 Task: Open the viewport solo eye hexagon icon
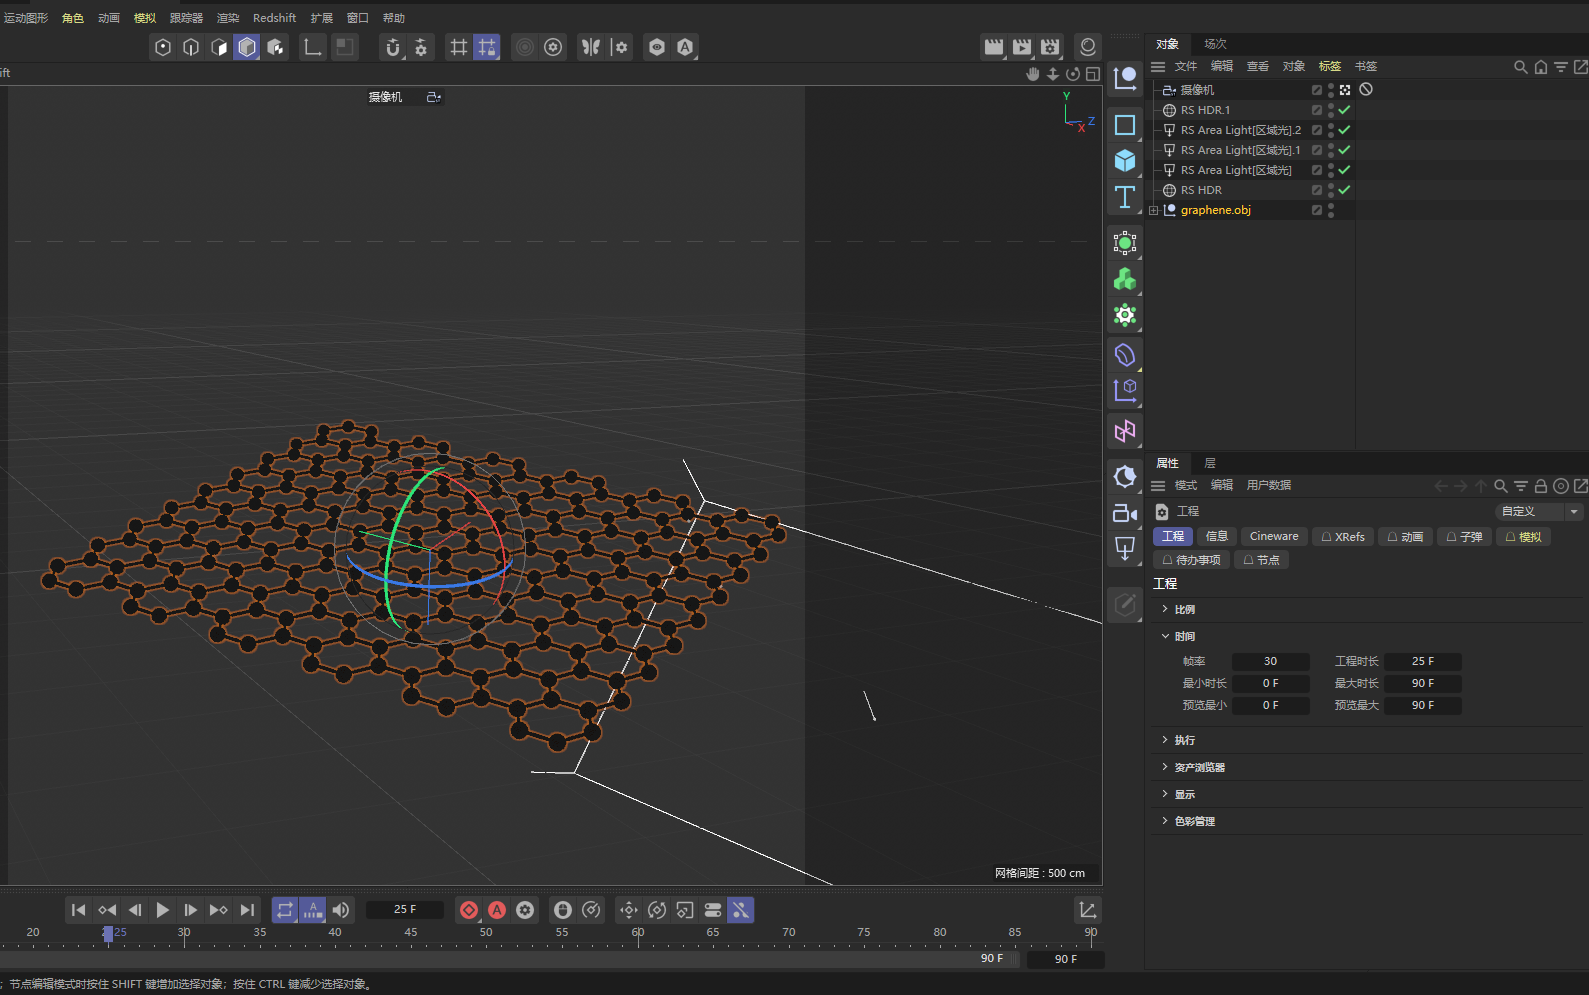(x=657, y=47)
